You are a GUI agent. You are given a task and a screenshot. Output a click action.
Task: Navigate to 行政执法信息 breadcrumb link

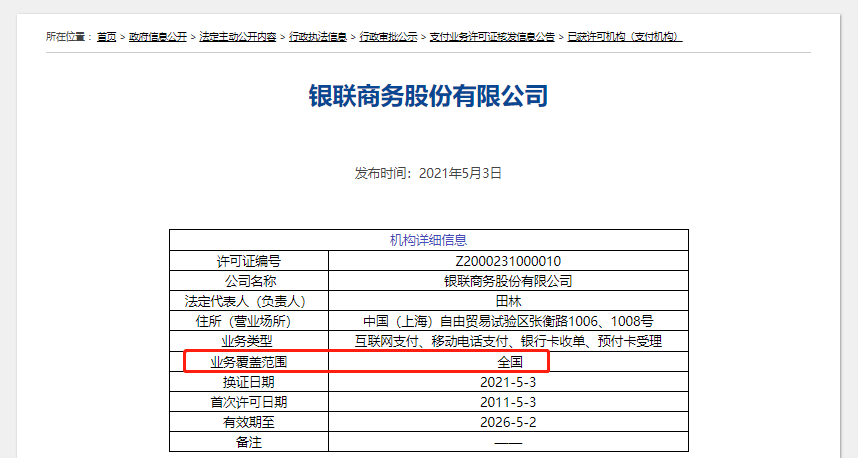click(318, 37)
